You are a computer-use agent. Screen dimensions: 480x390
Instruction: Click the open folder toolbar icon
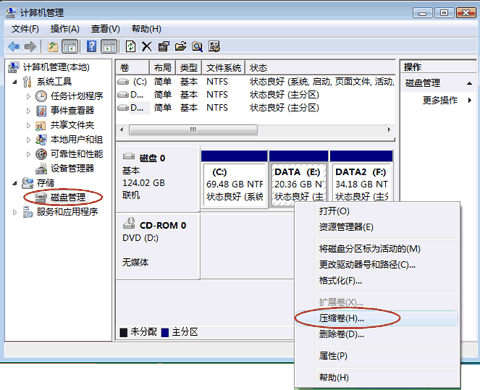coord(180,46)
